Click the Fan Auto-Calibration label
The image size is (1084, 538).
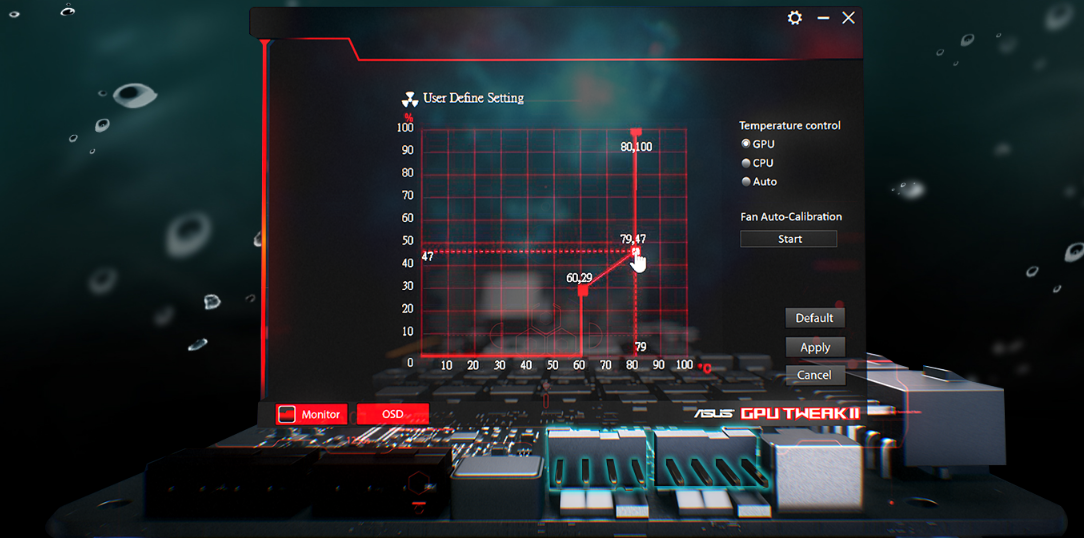coord(791,217)
